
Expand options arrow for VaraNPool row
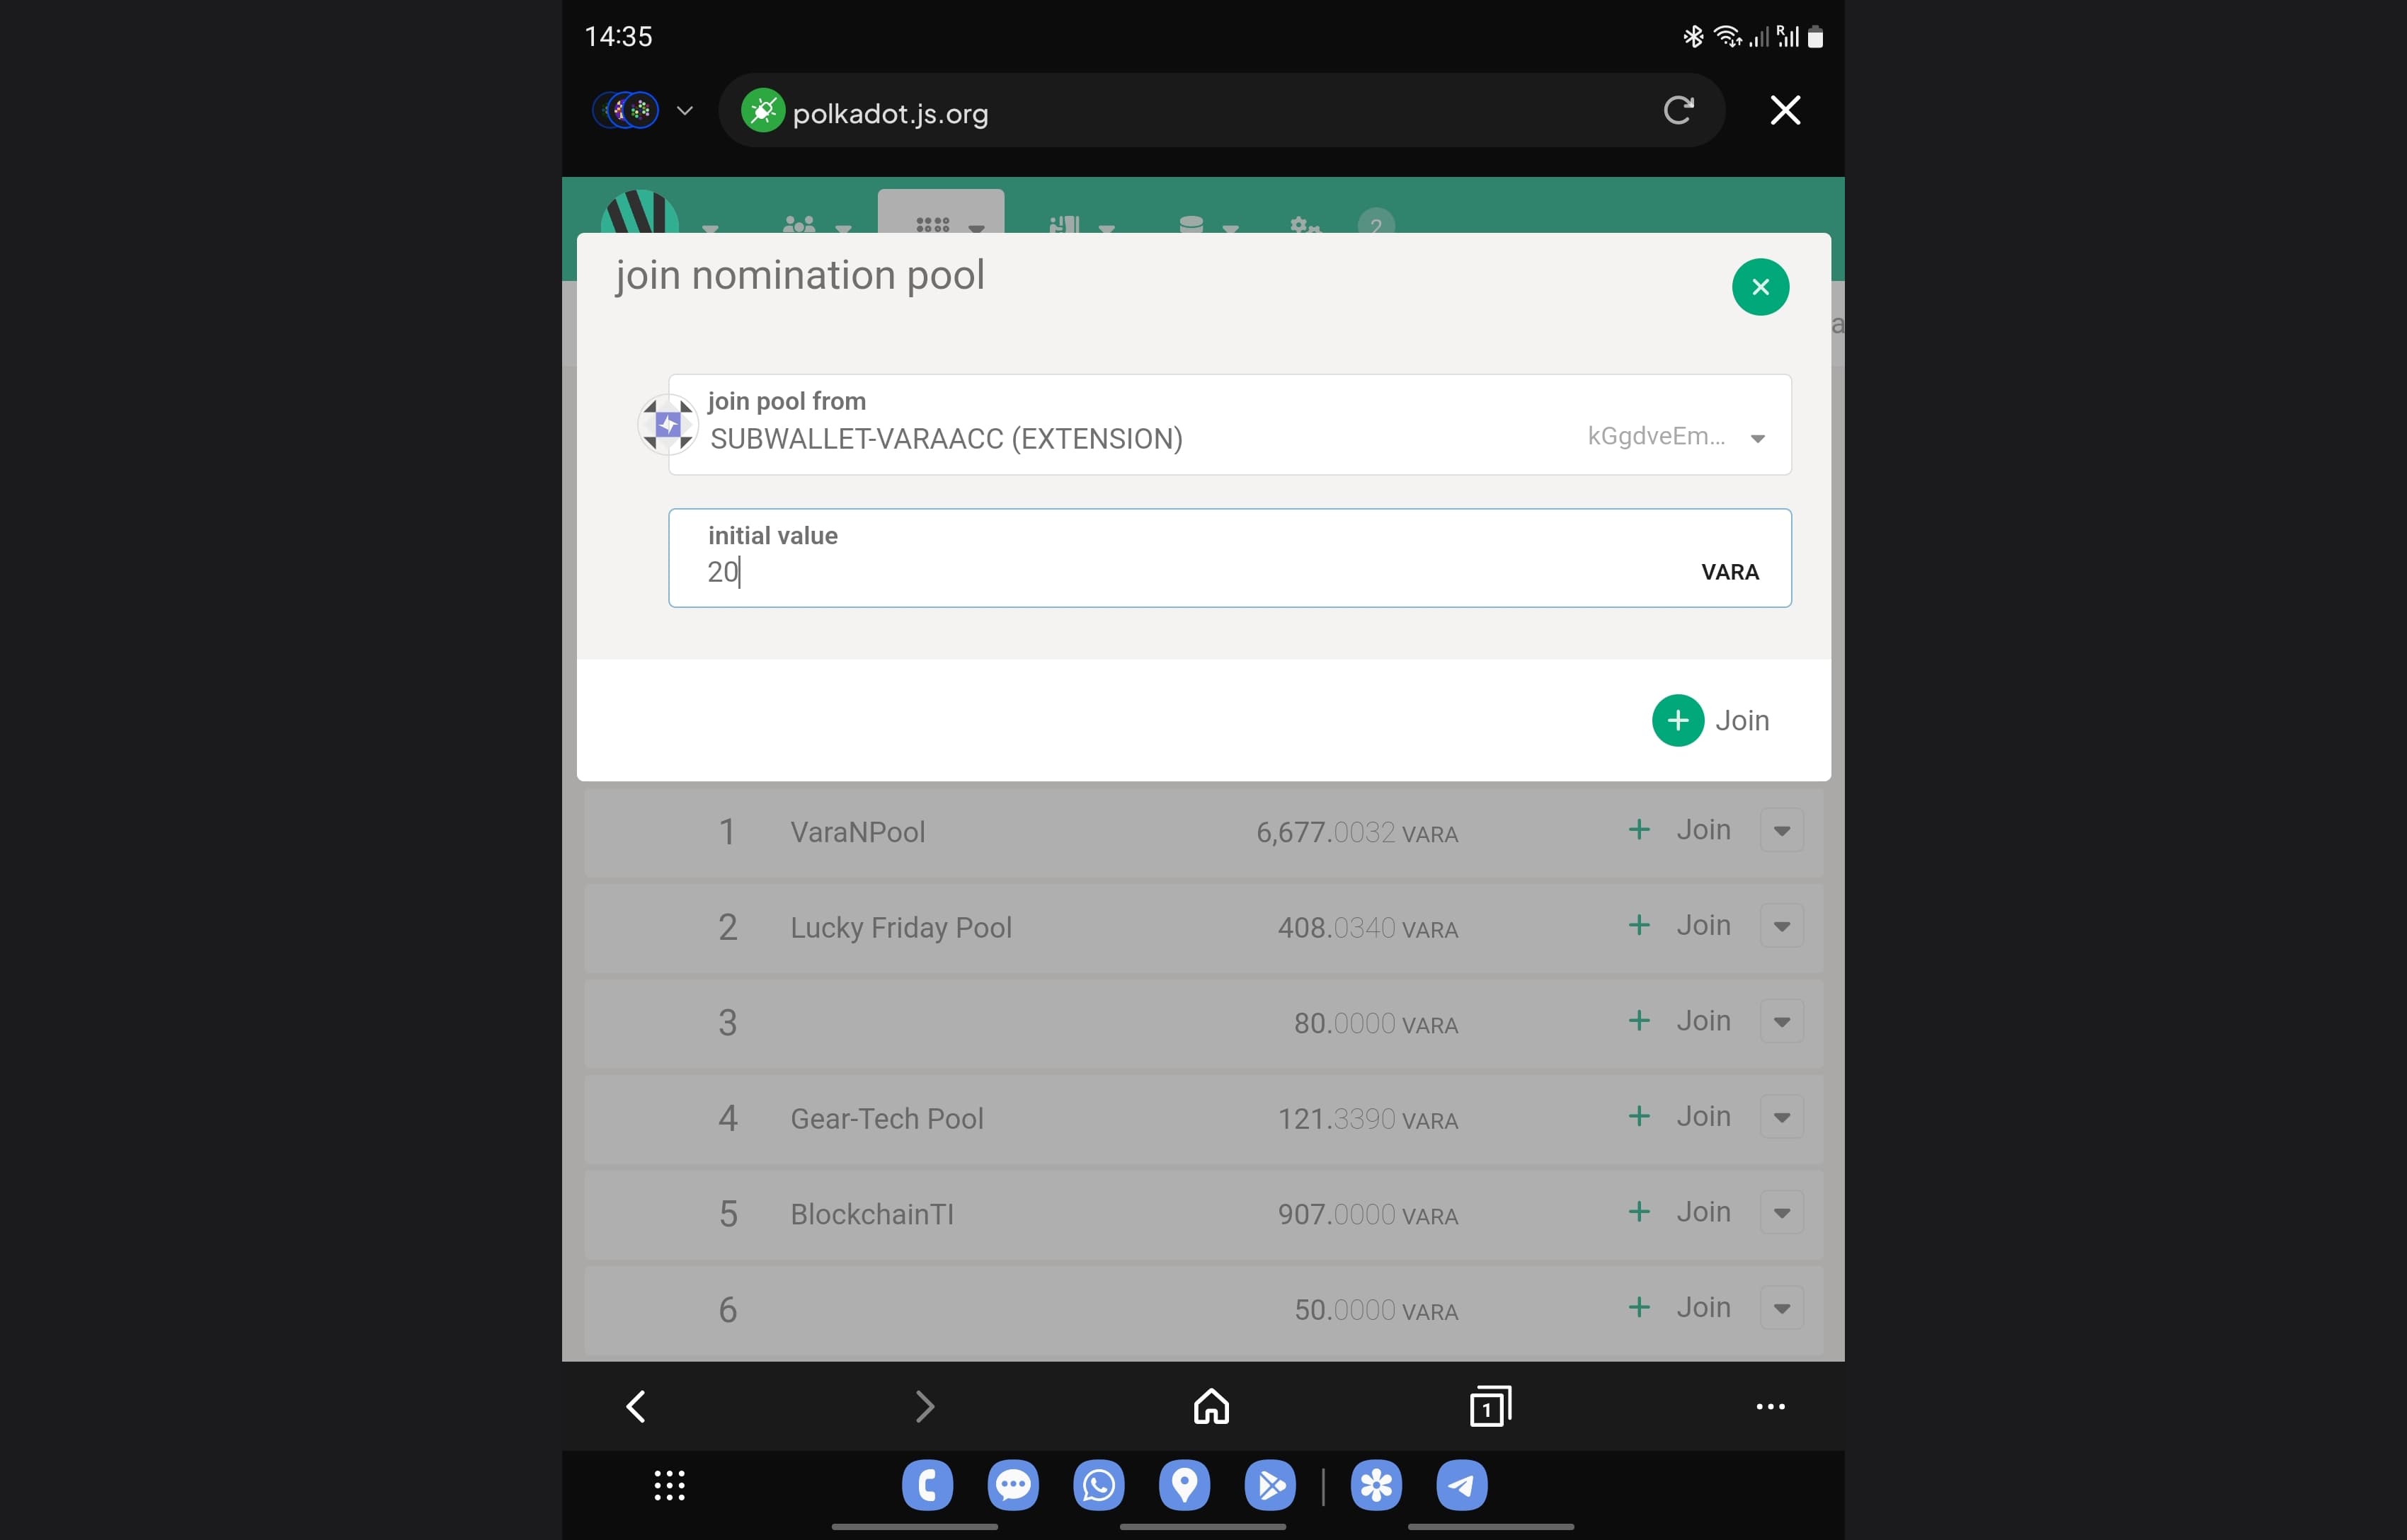click(1781, 830)
